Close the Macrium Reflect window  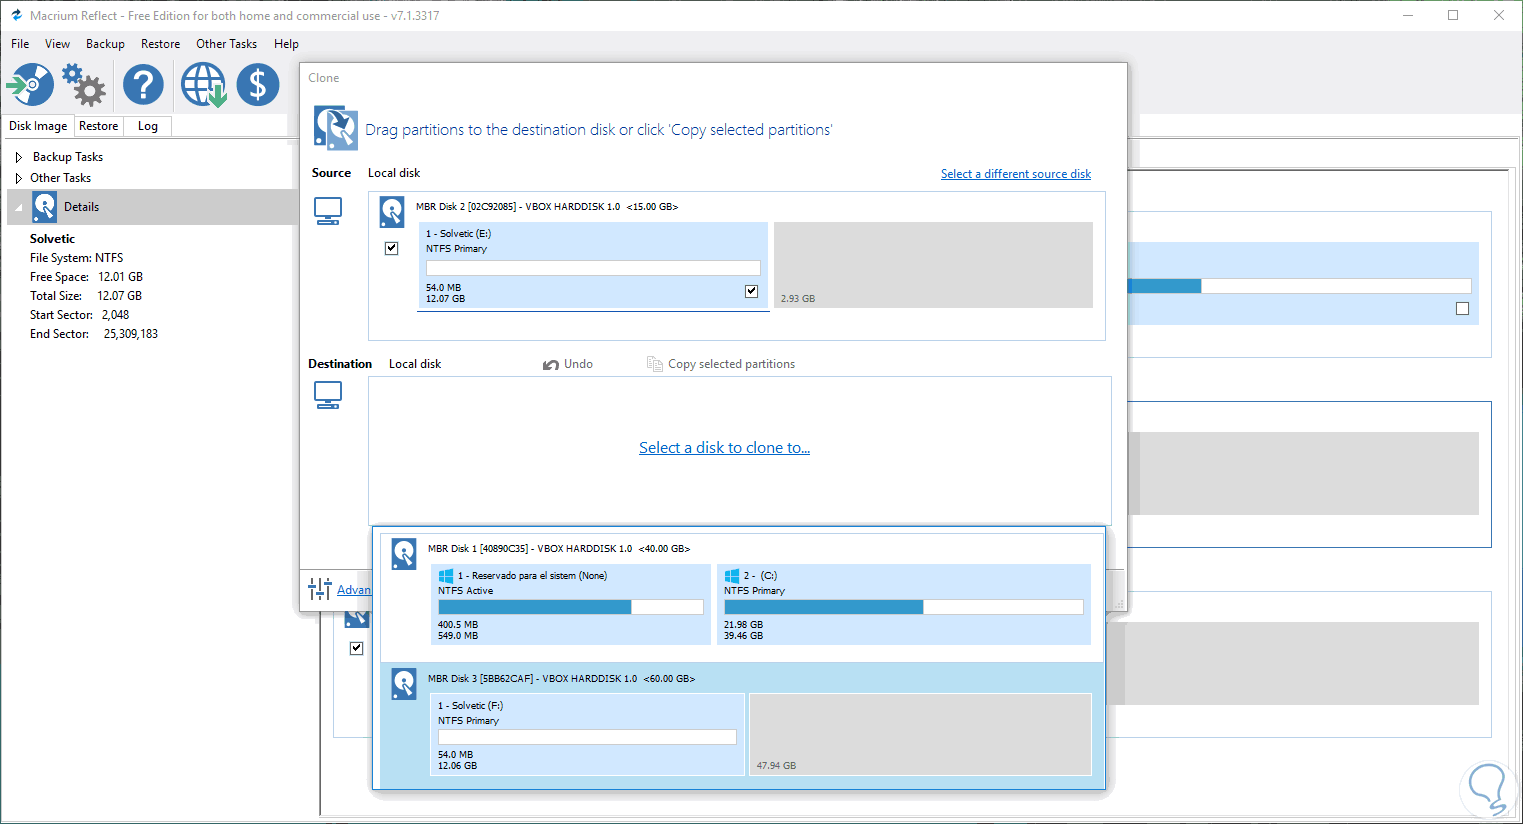[x=1499, y=15]
